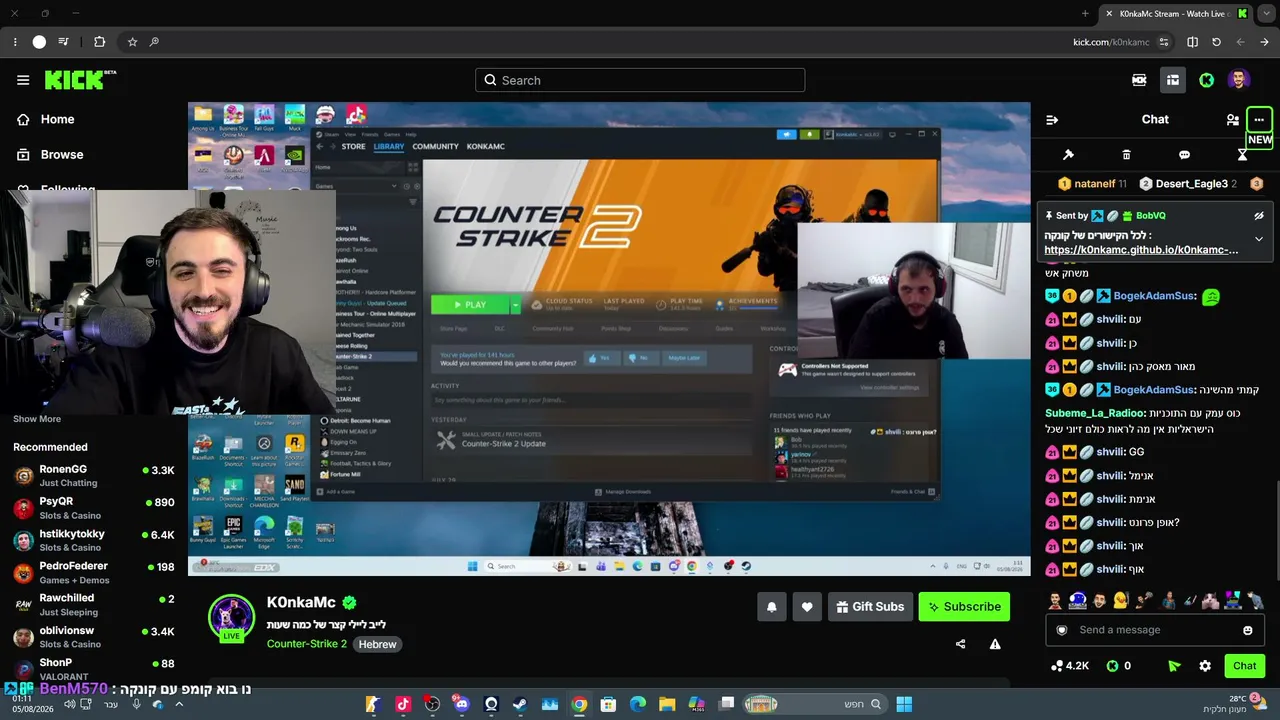Click the trash can icon in chat
The image size is (1280, 720).
(1126, 155)
